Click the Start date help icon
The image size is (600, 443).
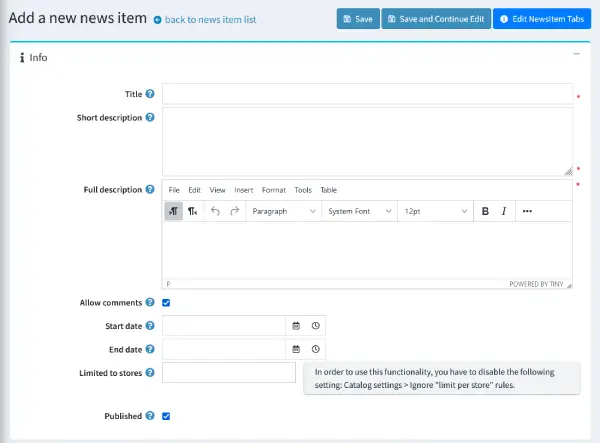150,326
